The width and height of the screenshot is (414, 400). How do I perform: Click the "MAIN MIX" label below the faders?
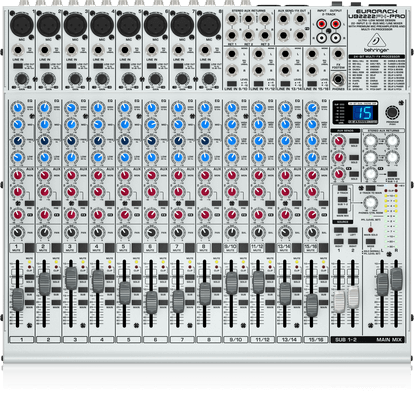(388, 340)
